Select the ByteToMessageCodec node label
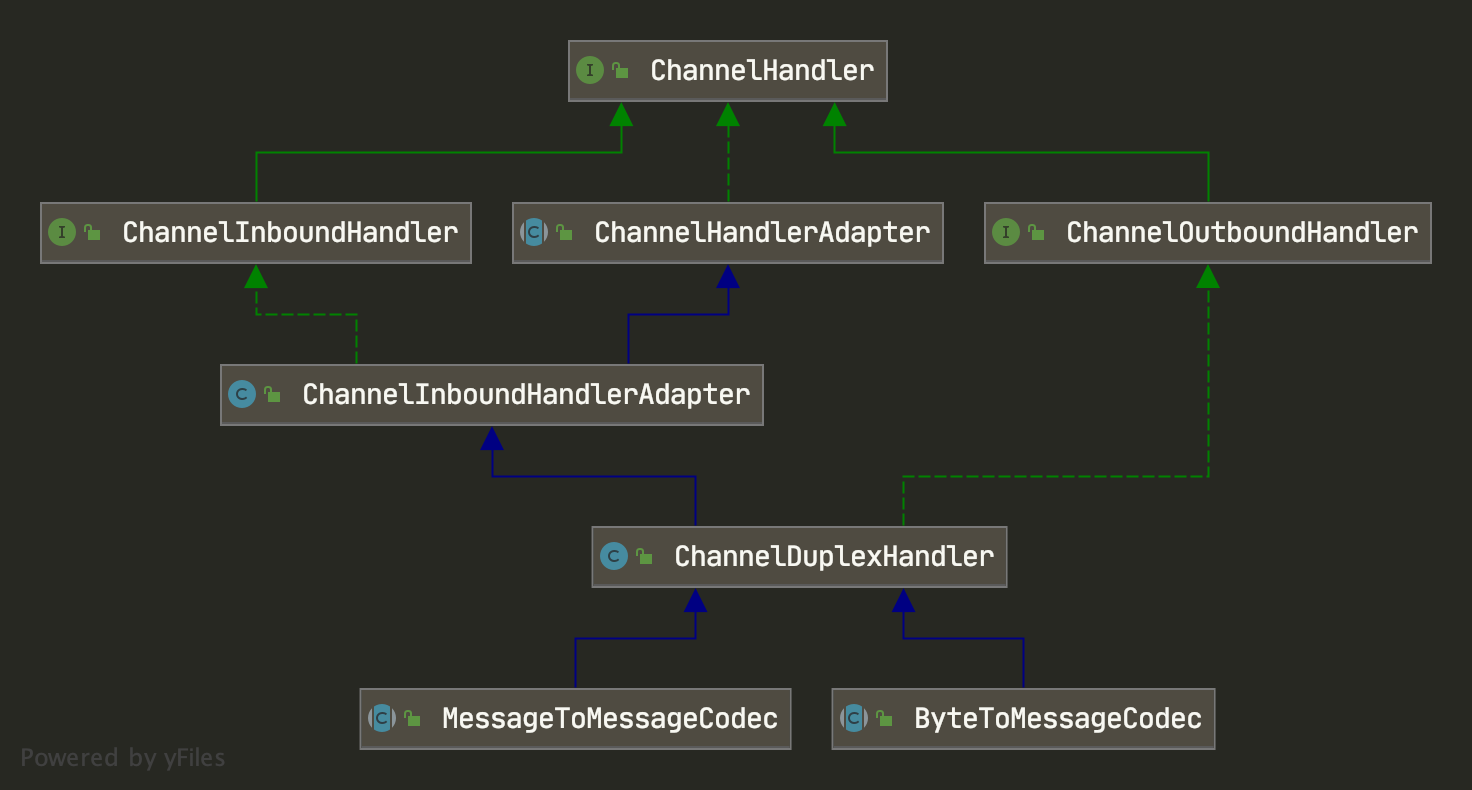 (x=1058, y=719)
